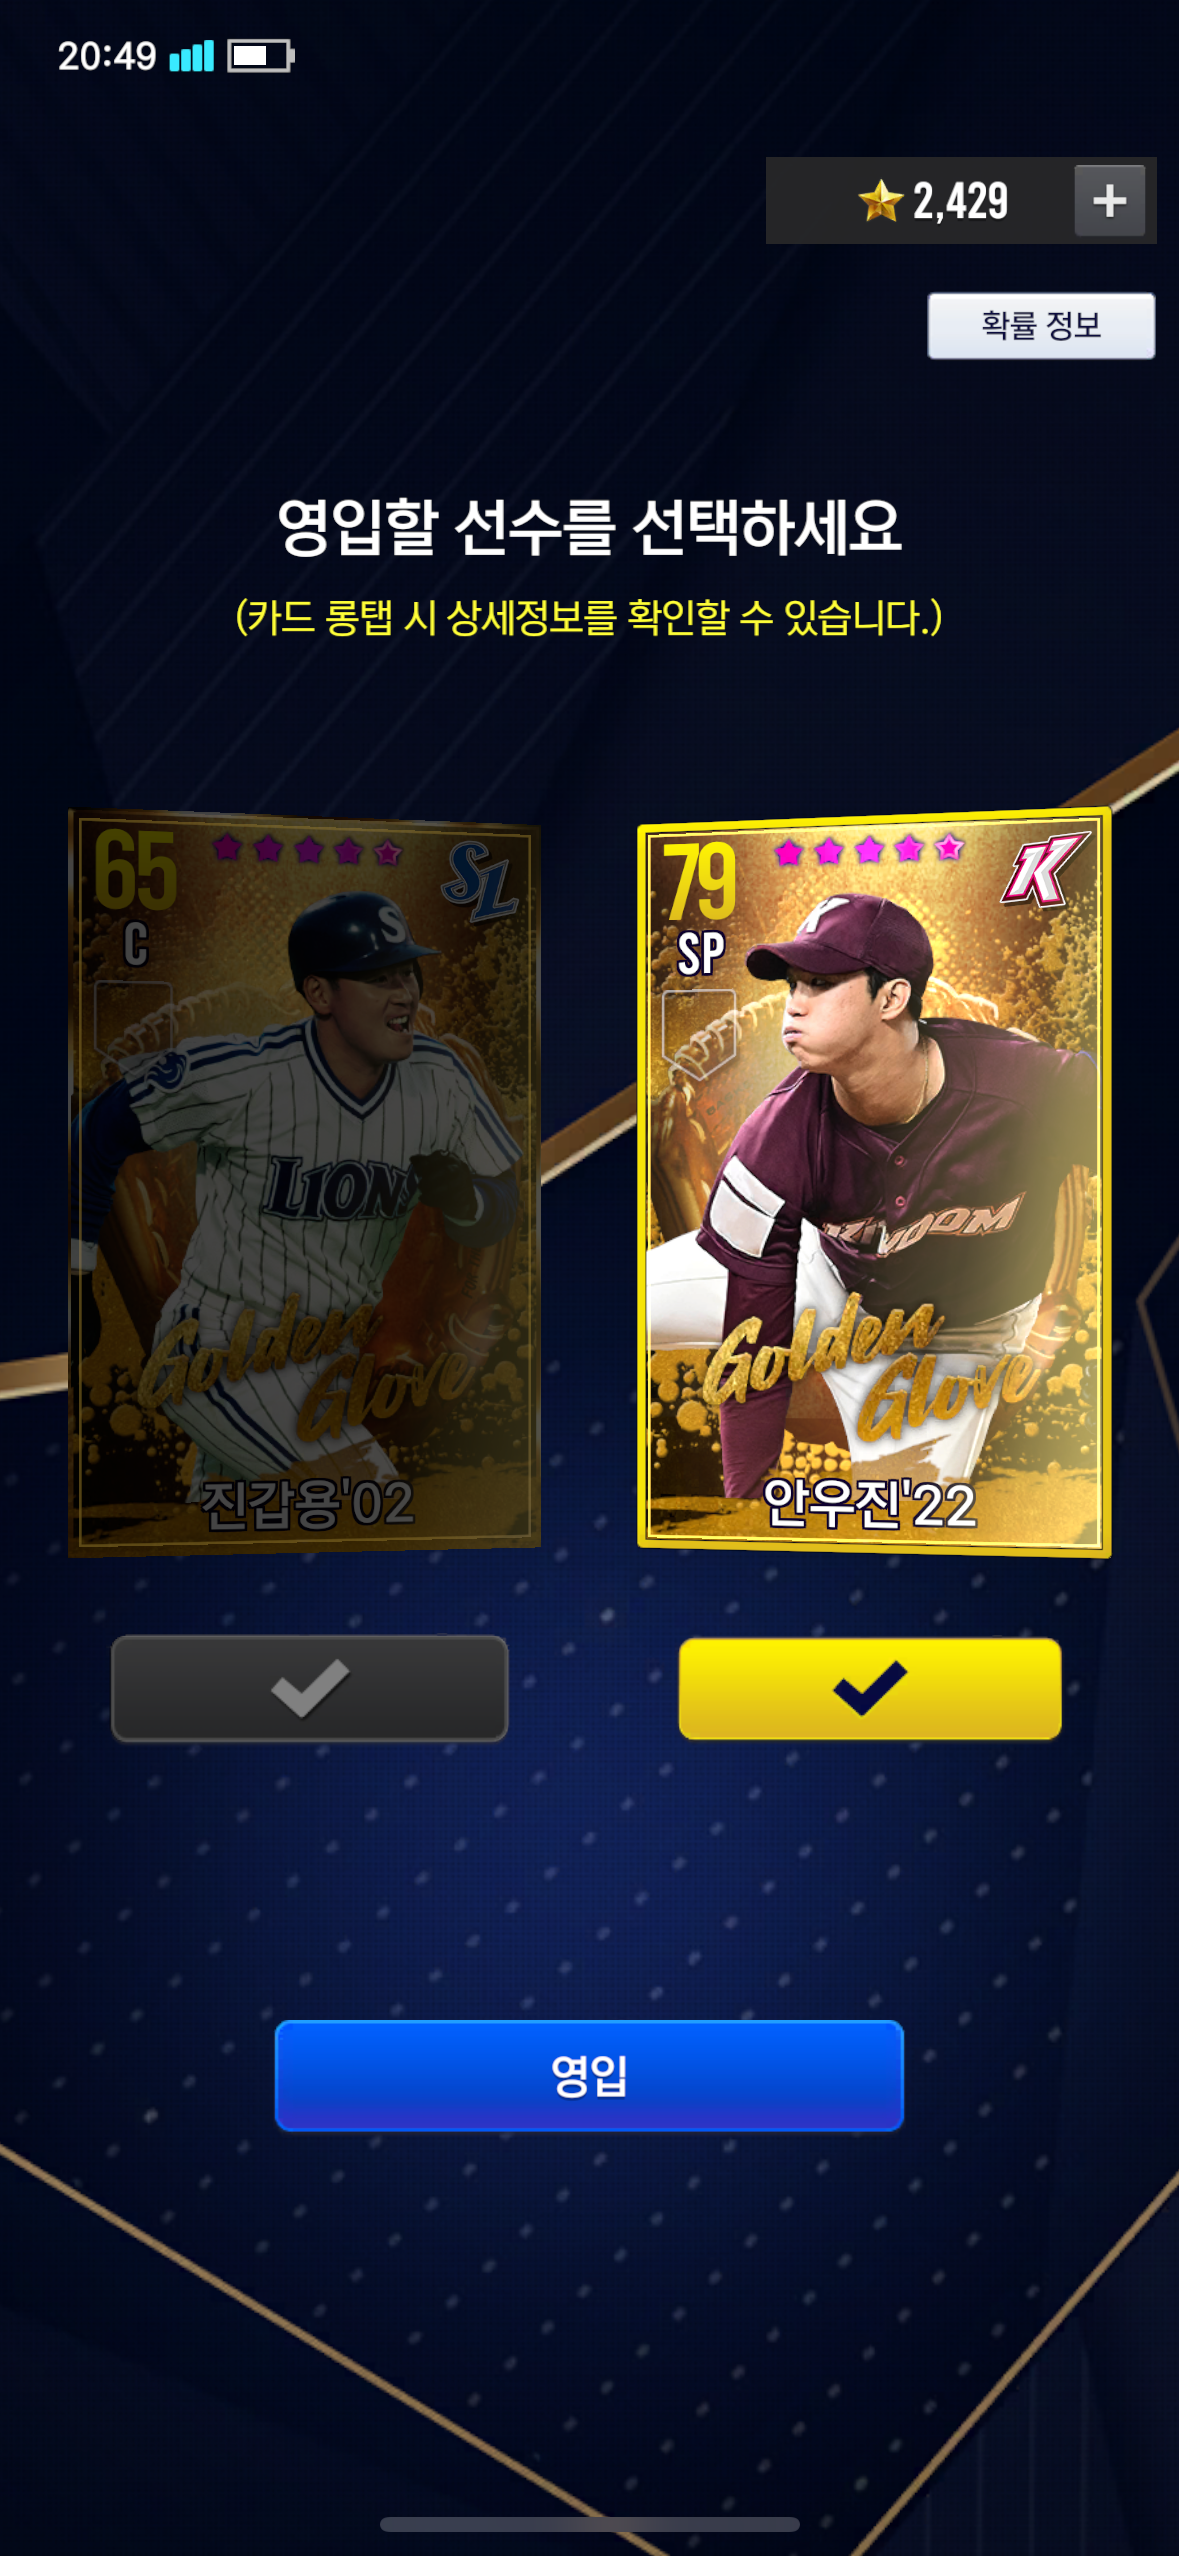Tap the 79 overall rating number
Image resolution: width=1179 pixels, height=2556 pixels.
(x=699, y=881)
